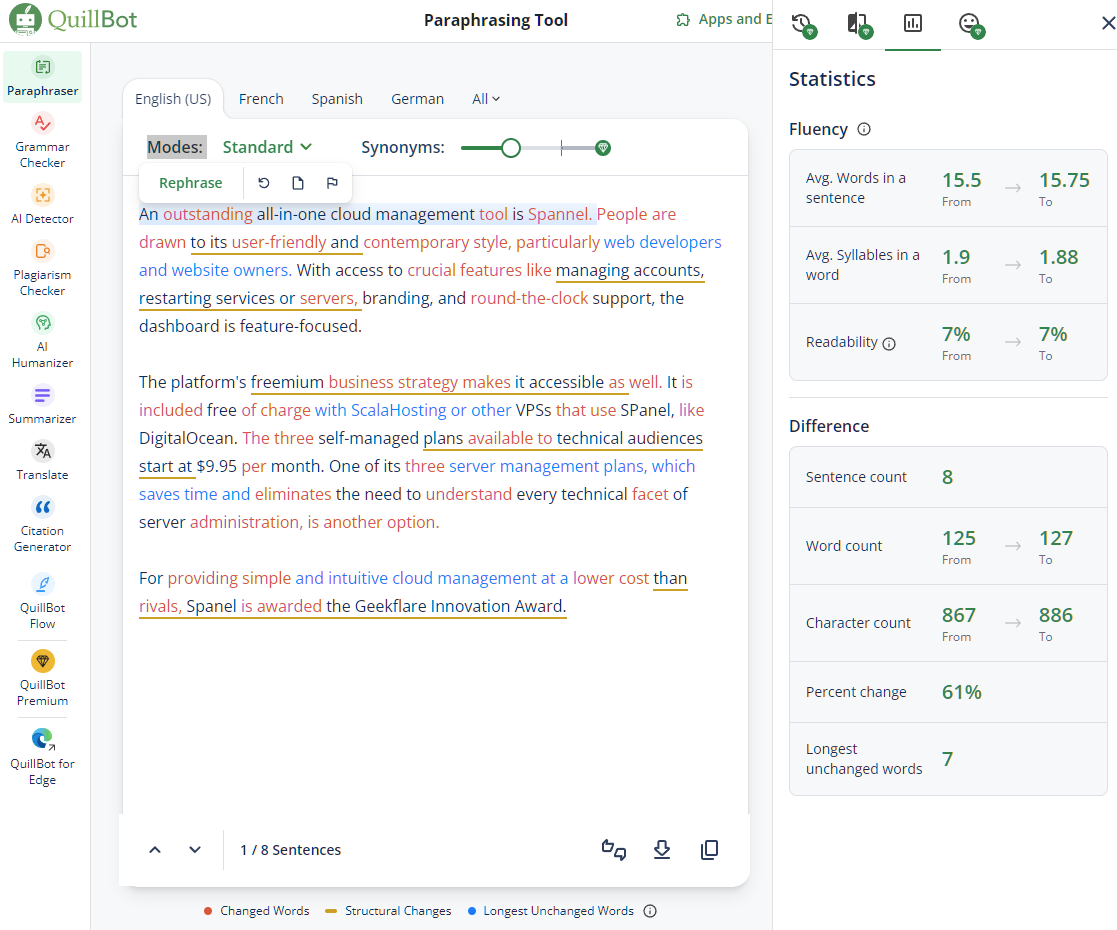Click the Readability info icon
This screenshot has width=1117, height=930.
click(x=889, y=343)
